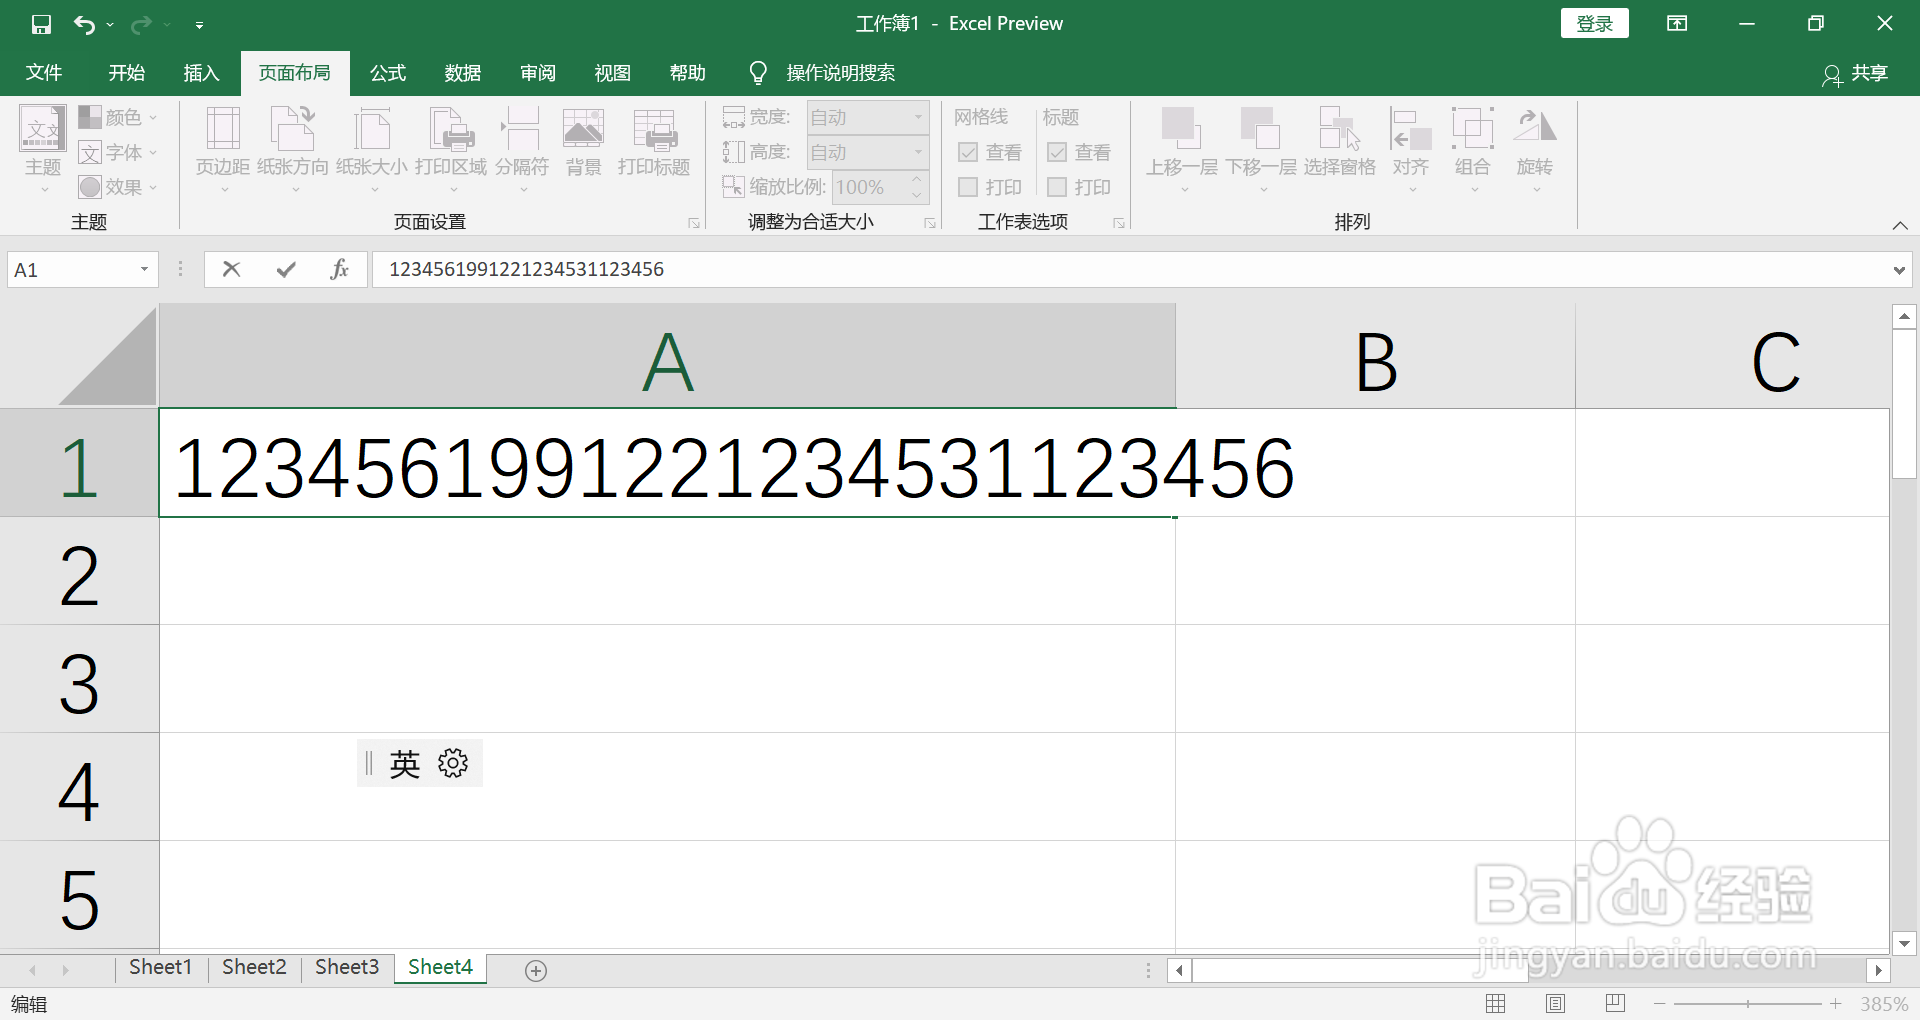Click the Sign in (登录) button

(x=1595, y=24)
